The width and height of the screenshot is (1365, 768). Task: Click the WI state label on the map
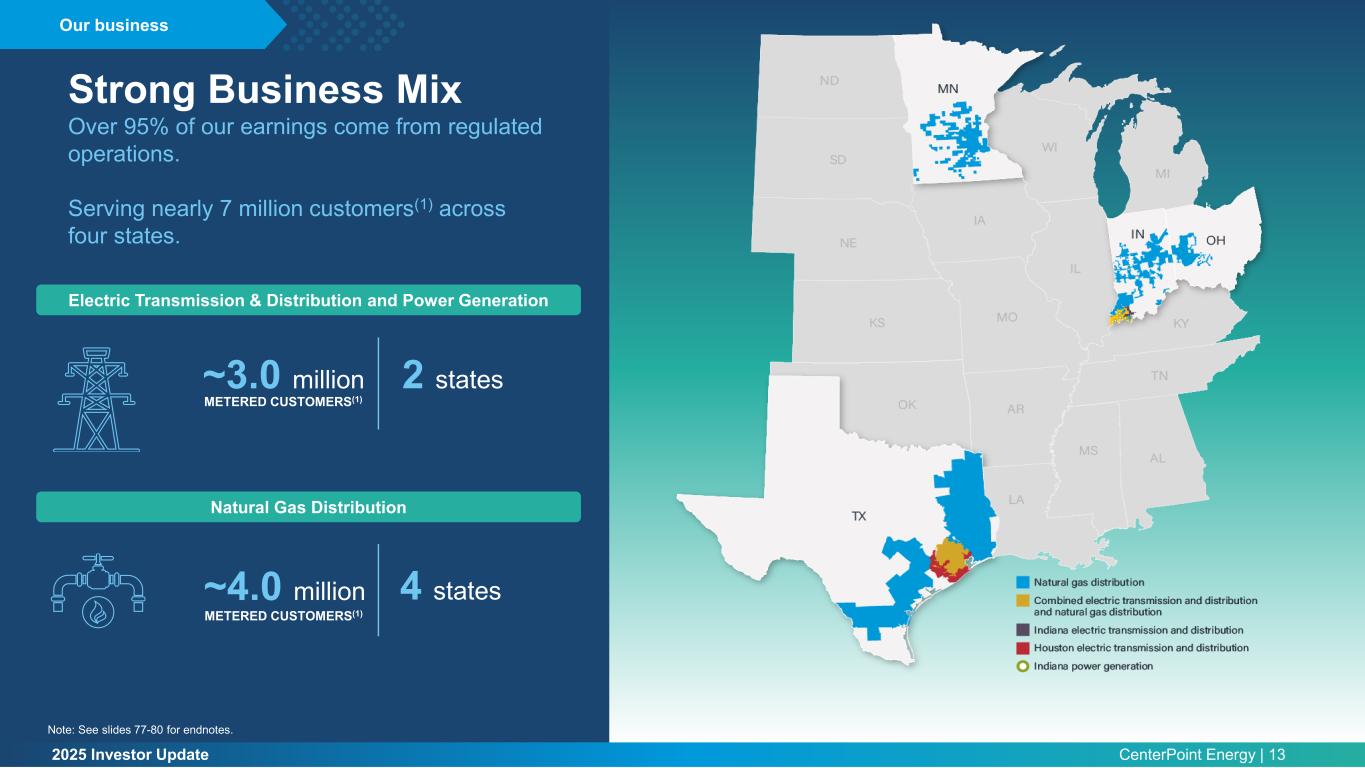tap(1050, 148)
